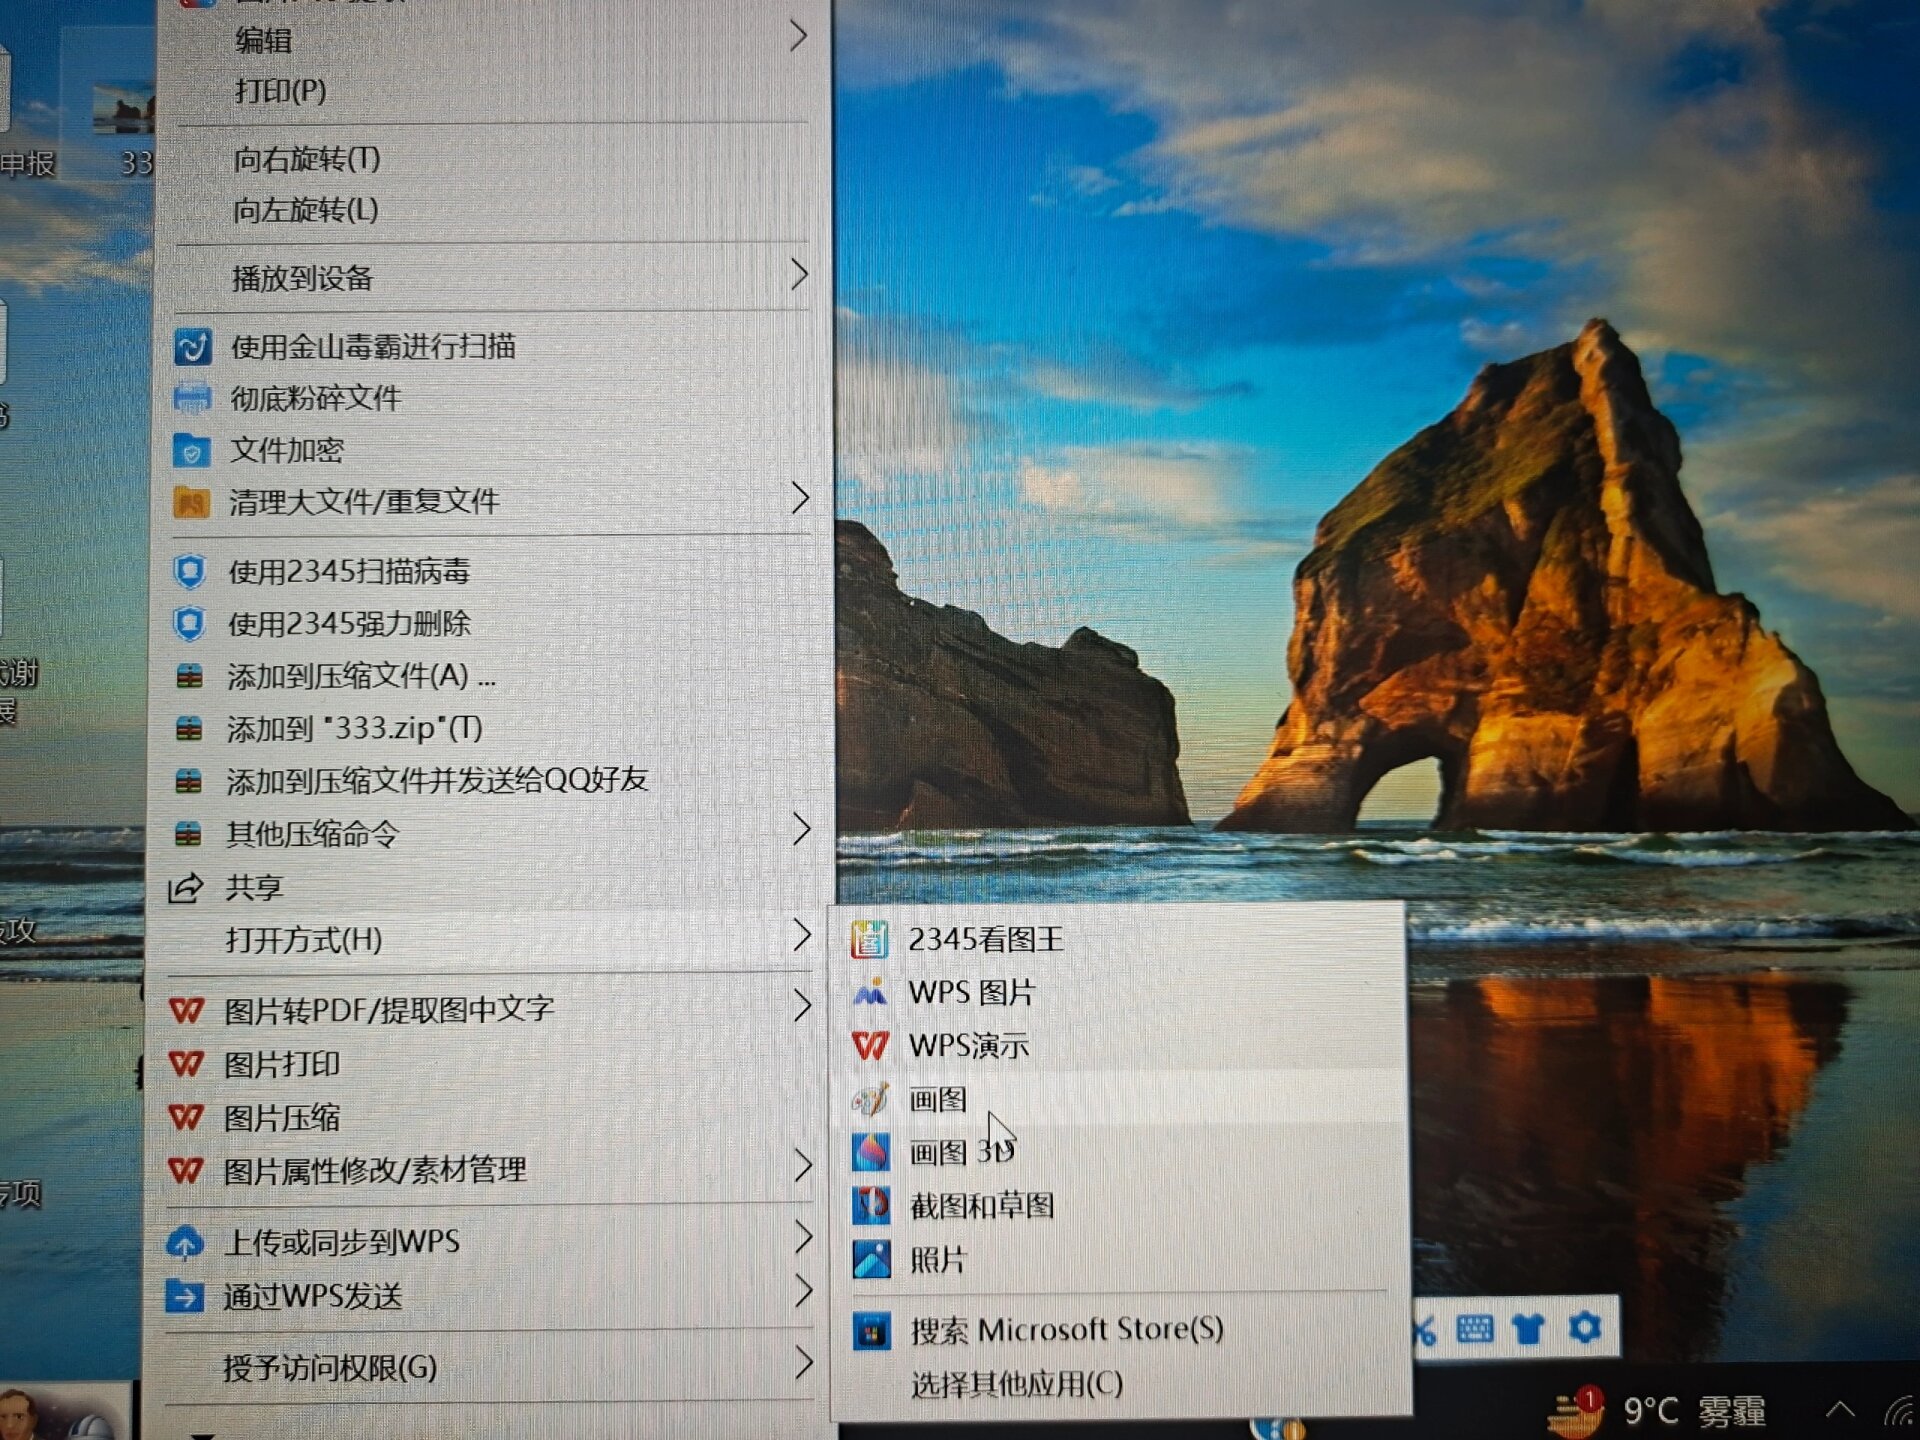Open with 画图 from the submenu
1920x1440 pixels.
click(1120, 1100)
